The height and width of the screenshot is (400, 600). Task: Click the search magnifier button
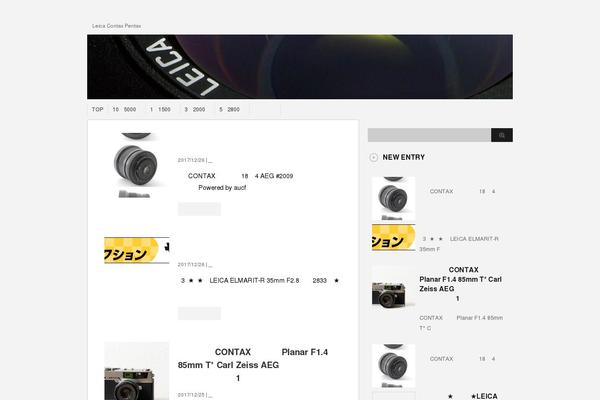click(x=502, y=135)
